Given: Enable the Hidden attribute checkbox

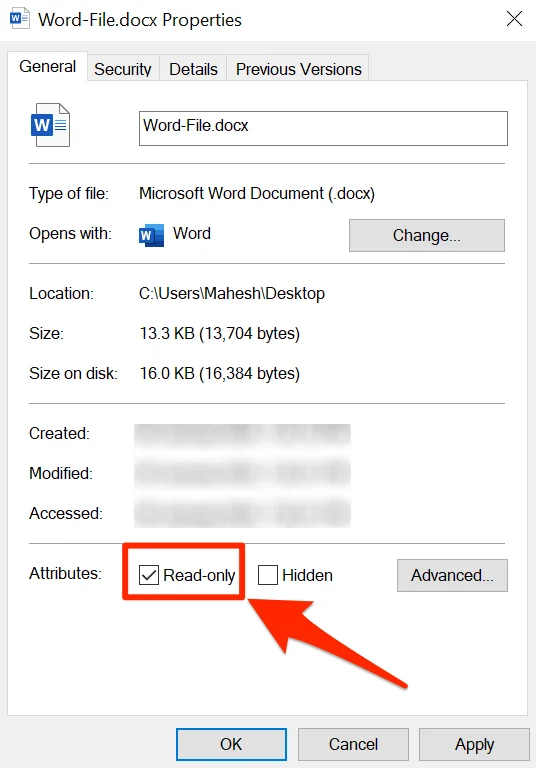Looking at the screenshot, I should (x=268, y=575).
